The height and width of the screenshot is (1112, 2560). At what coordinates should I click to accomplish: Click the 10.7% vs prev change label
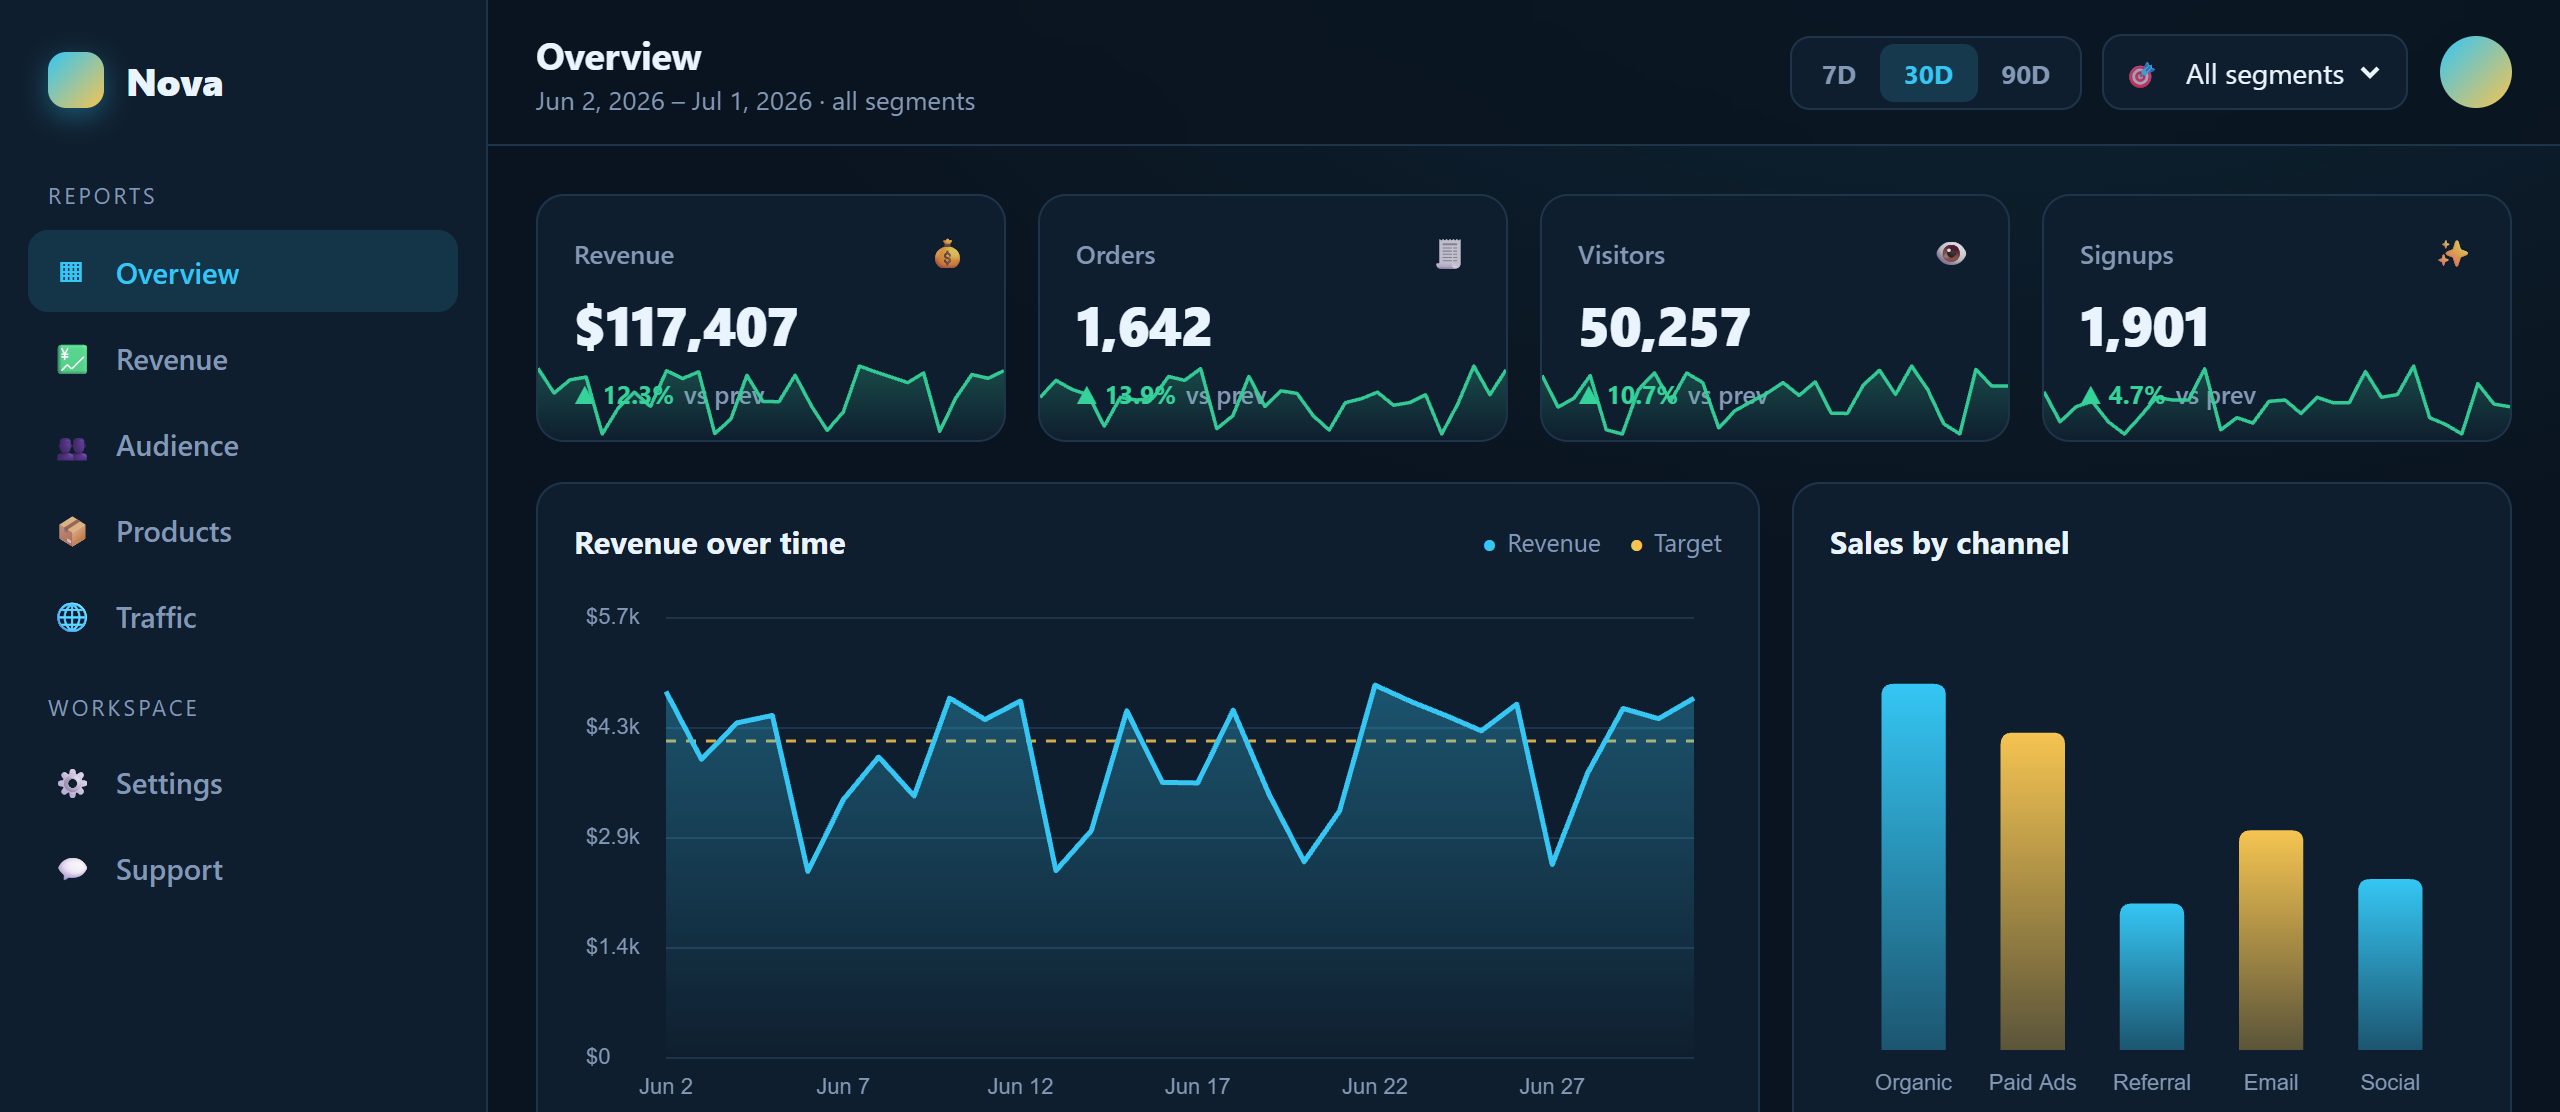[1674, 395]
